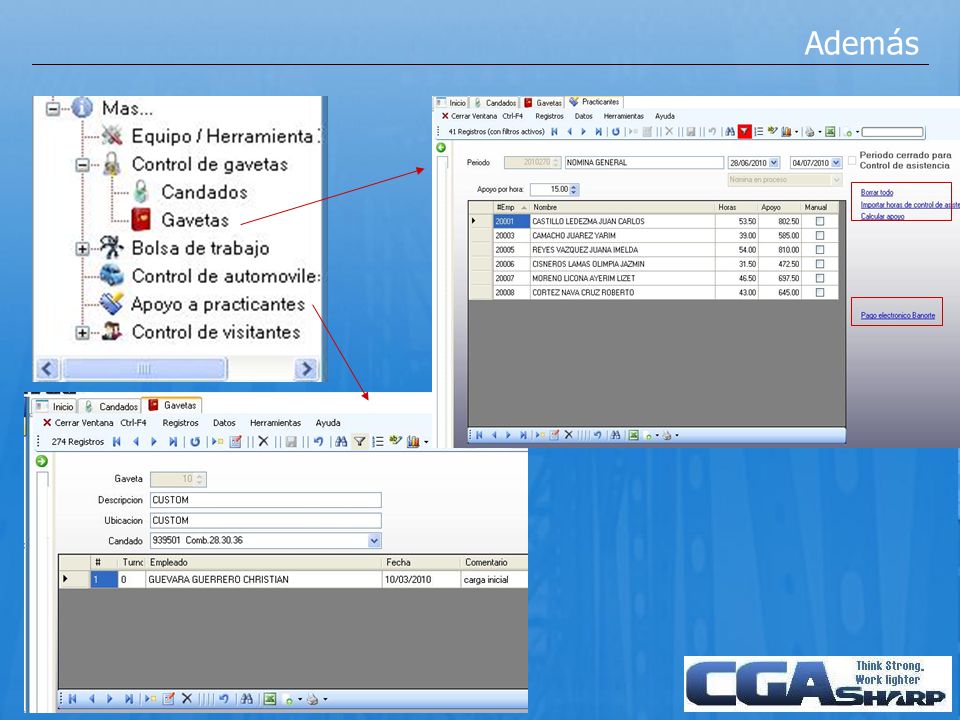Go to next record in Practicantes top toolbar
The image size is (960, 720).
(x=583, y=131)
